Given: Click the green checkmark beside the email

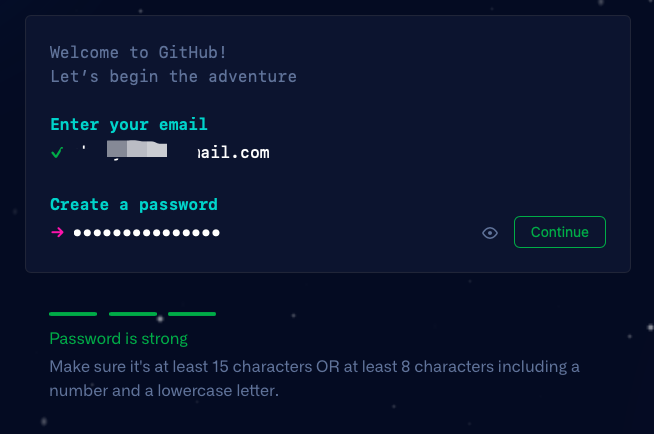Looking at the screenshot, I should (57, 153).
